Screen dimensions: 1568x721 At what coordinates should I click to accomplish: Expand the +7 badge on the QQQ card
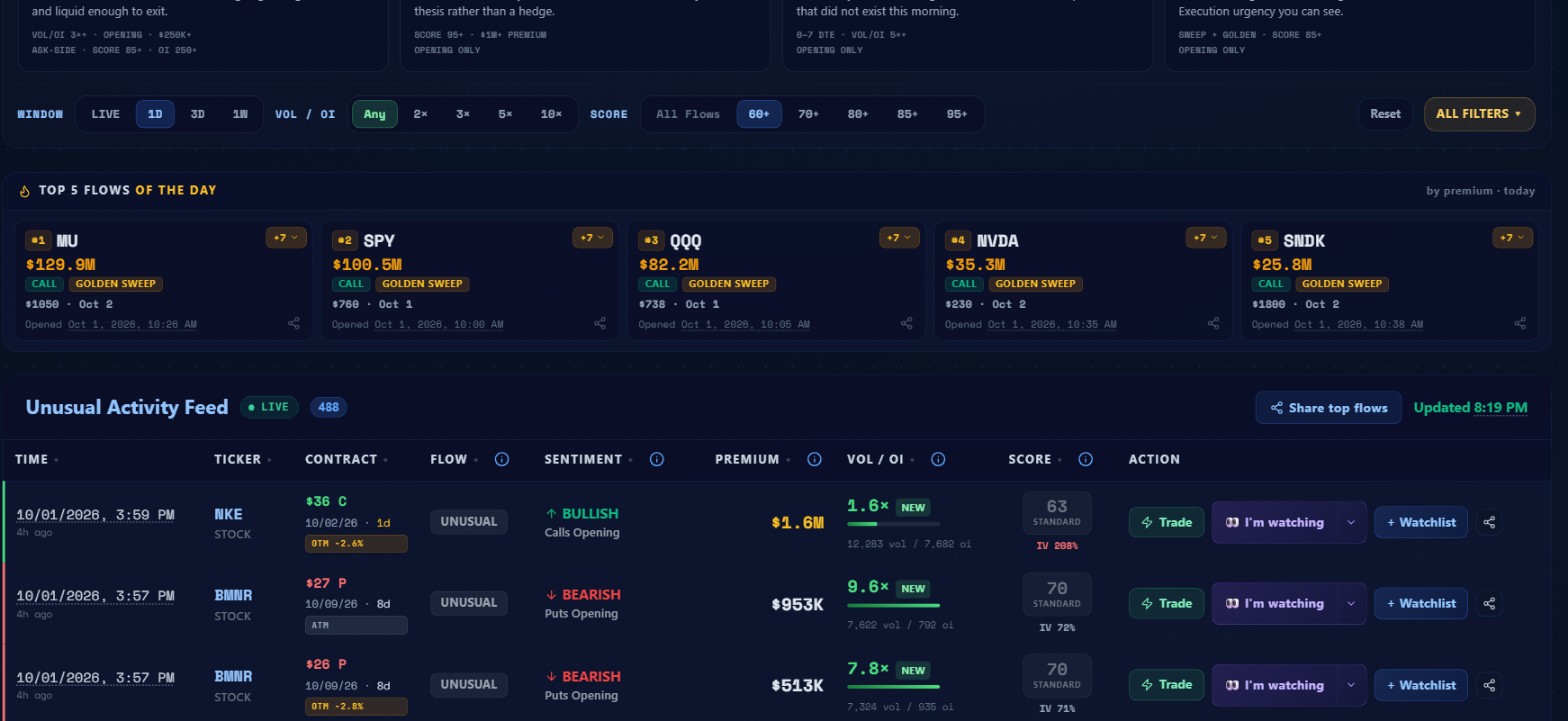click(898, 238)
